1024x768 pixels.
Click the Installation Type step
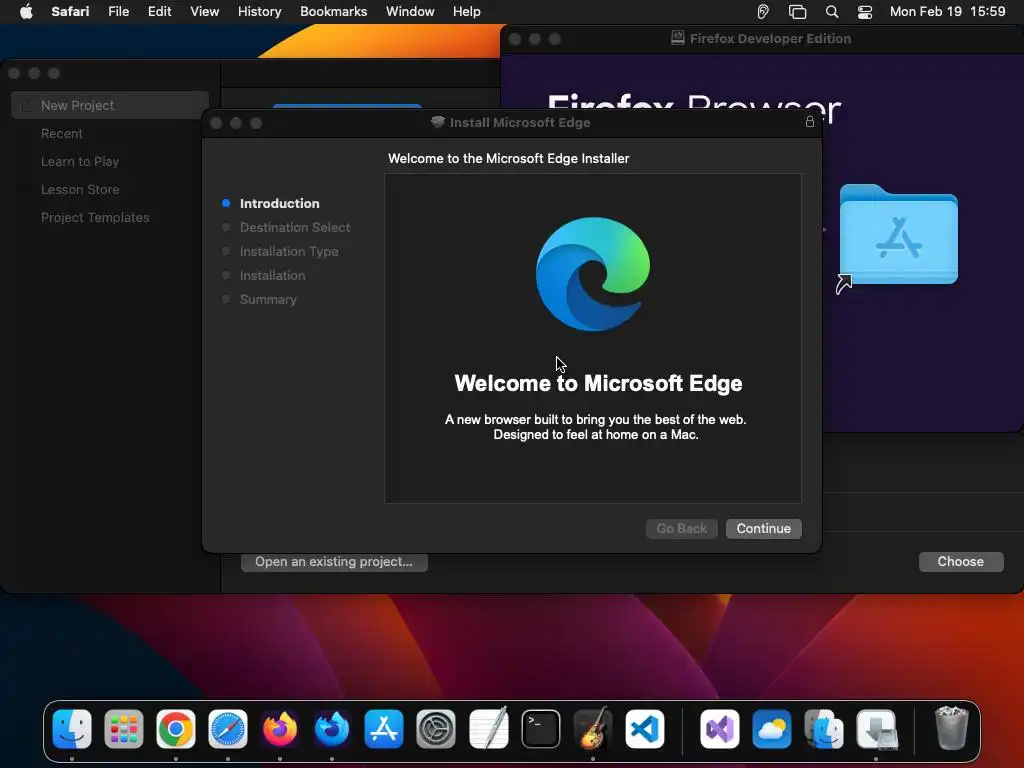point(289,251)
